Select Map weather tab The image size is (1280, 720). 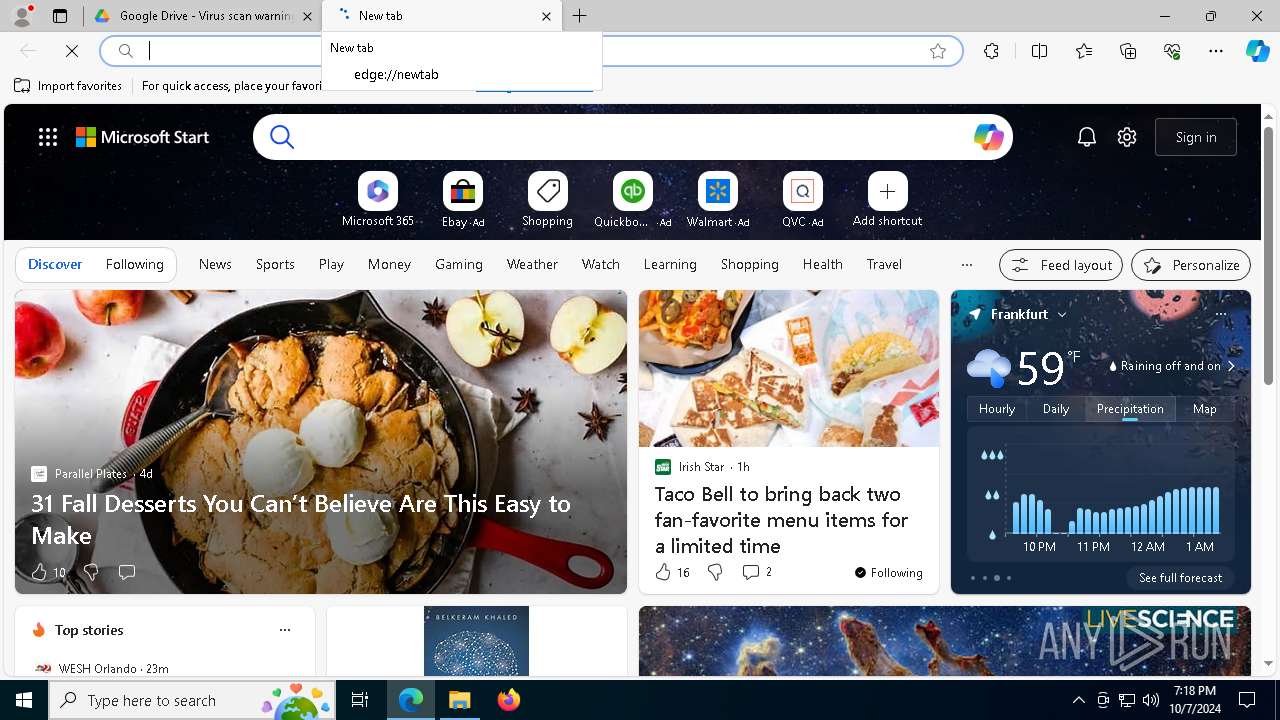(1205, 408)
